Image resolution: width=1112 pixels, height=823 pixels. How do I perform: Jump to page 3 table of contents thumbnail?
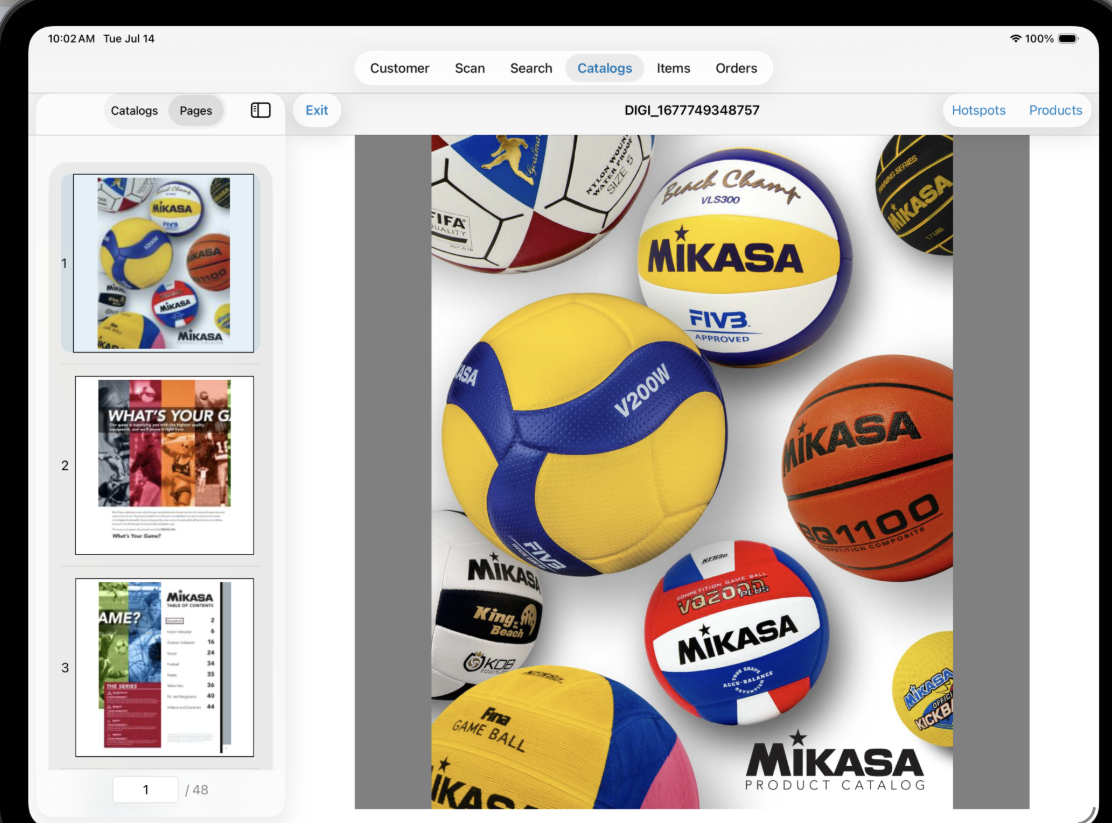tap(164, 668)
